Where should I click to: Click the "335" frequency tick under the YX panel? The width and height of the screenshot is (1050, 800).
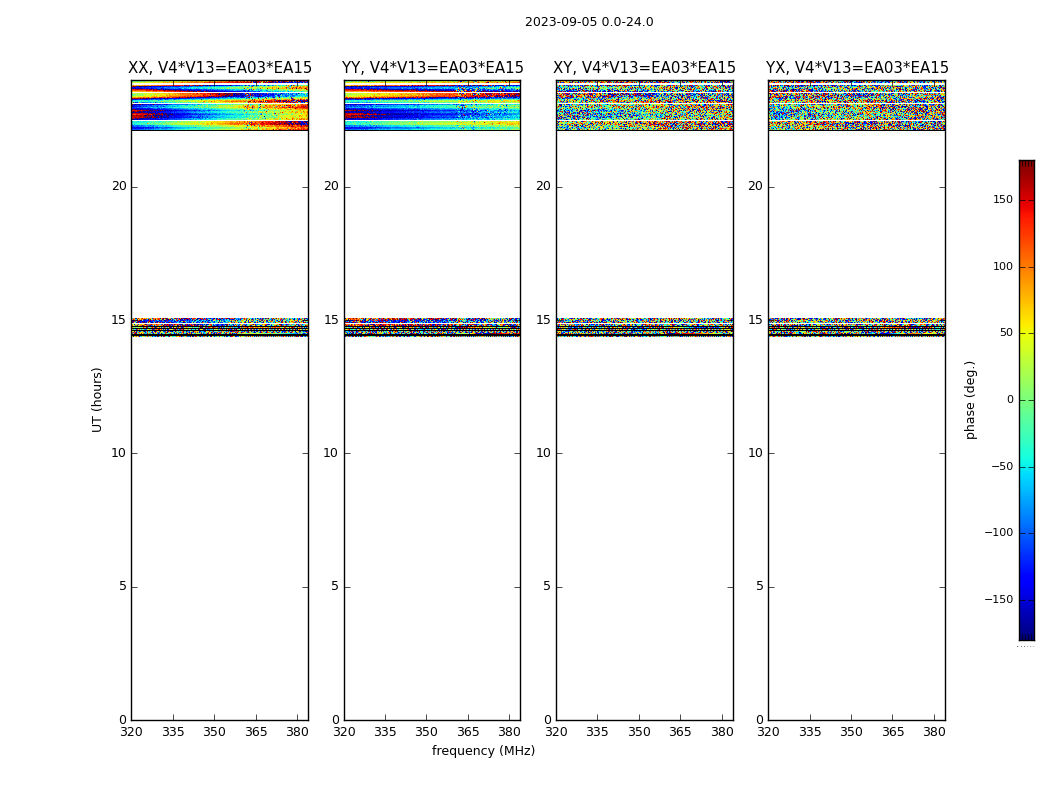click(x=810, y=732)
